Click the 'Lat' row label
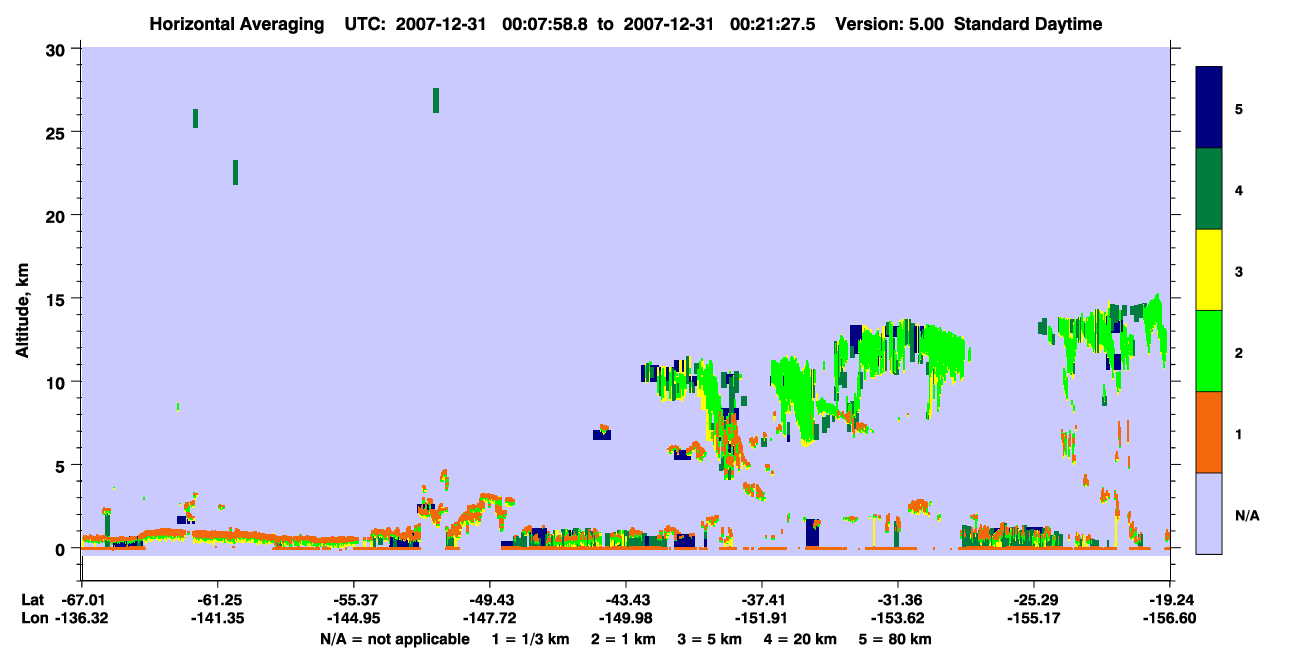The height and width of the screenshot is (667, 1300). [x=33, y=600]
